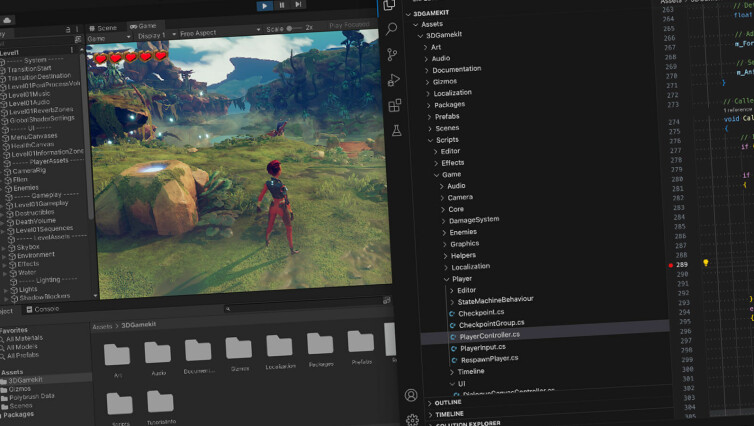Screen dimensions: 754x426
Task: Expand the DamageSystem folder in Explorer
Action: pos(444,221)
